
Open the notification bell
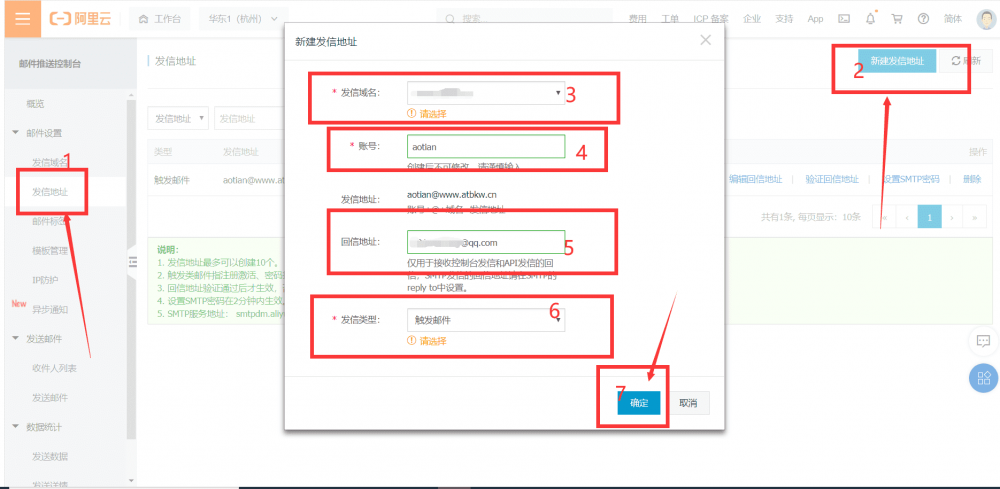click(871, 18)
